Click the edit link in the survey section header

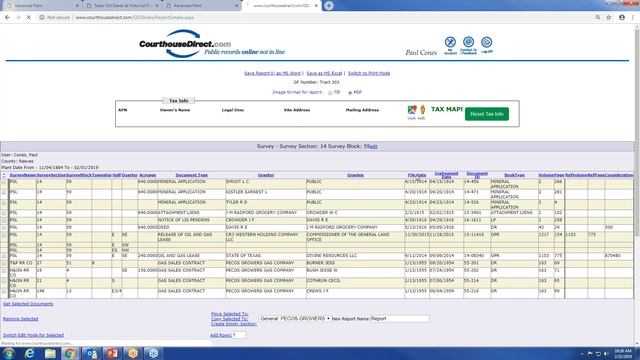pyautogui.click(x=373, y=146)
